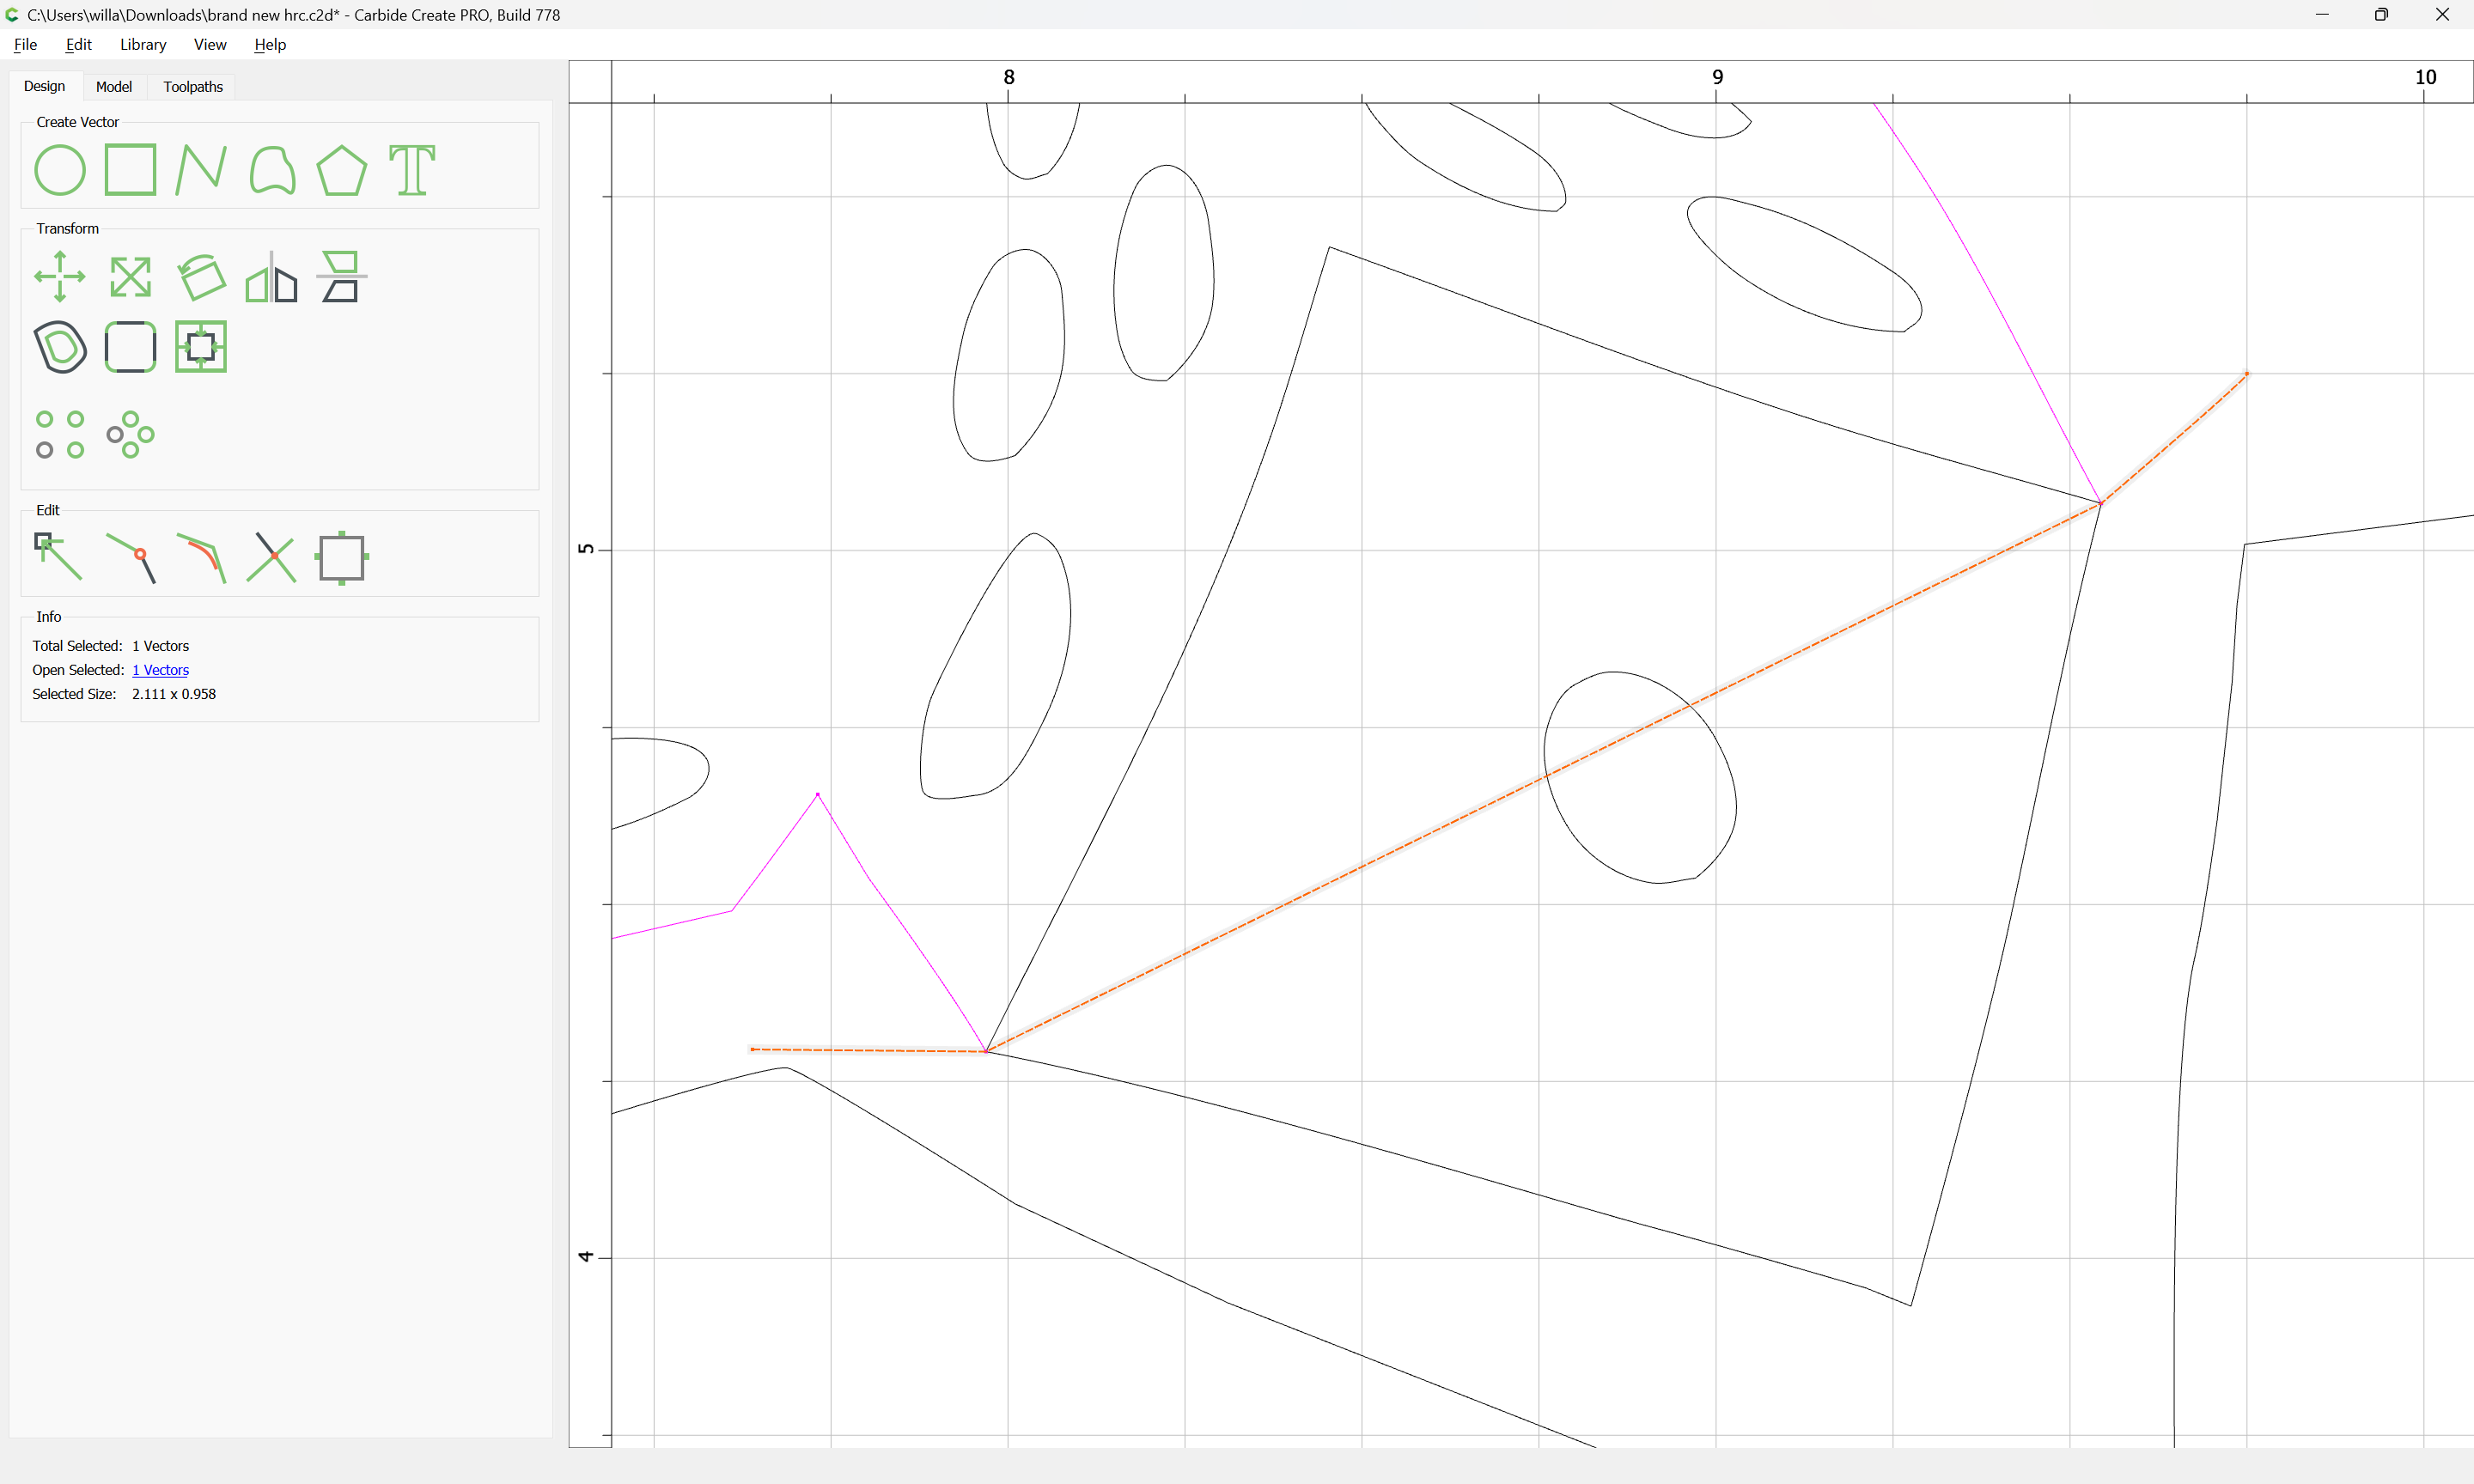Image resolution: width=2474 pixels, height=1484 pixels.
Task: Click the Selected Size value 2.111 x 0.958
Action: [174, 694]
